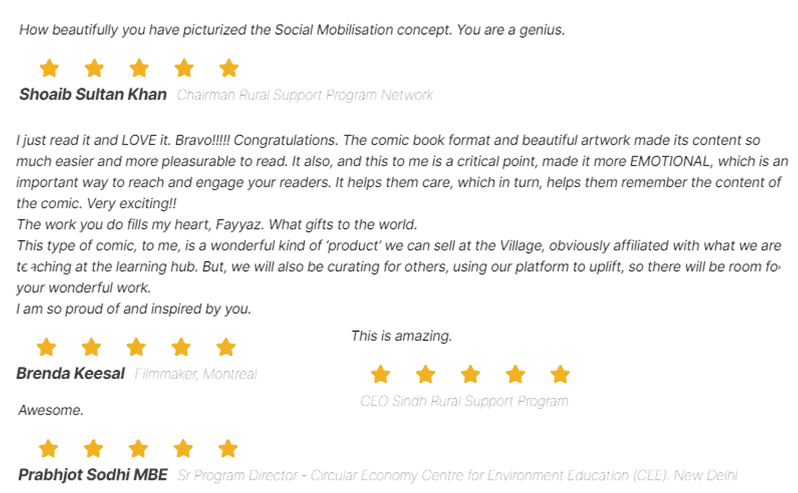
Task: Select the name Prabhjot Sodhi MBE
Action: [93, 475]
